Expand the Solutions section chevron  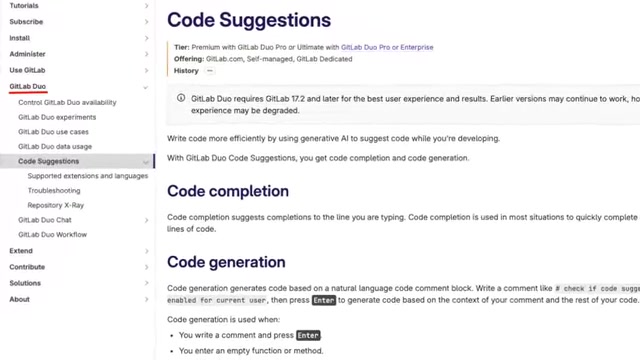point(147,283)
